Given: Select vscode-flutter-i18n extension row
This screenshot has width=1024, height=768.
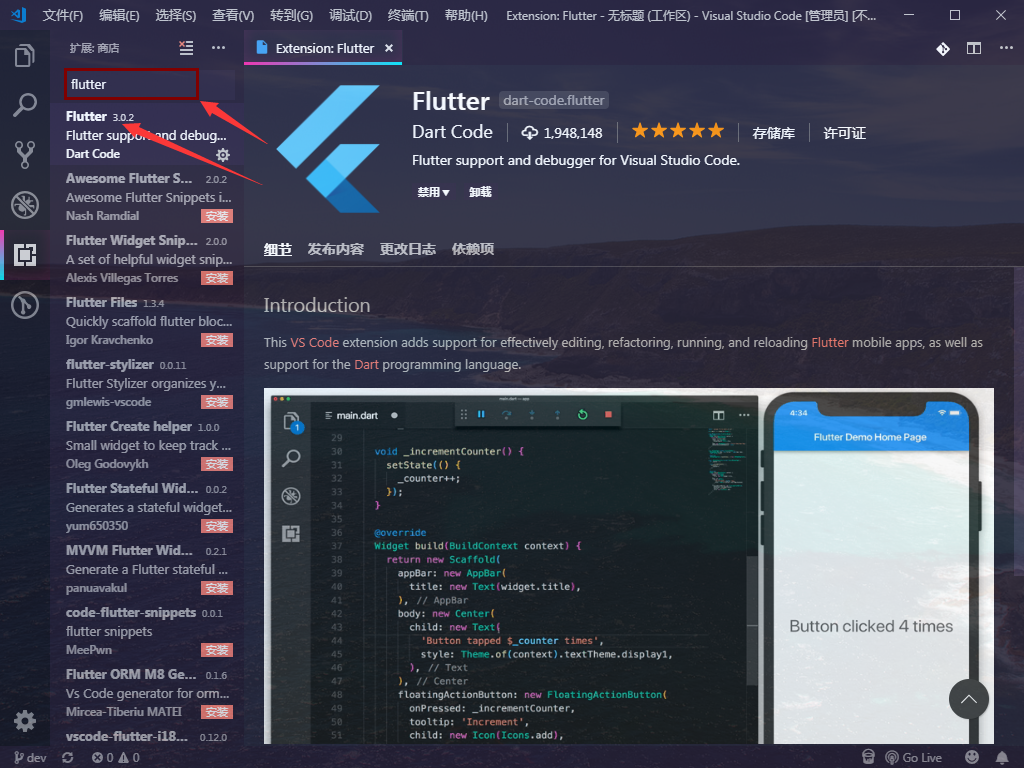Looking at the screenshot, I should pyautogui.click(x=148, y=737).
